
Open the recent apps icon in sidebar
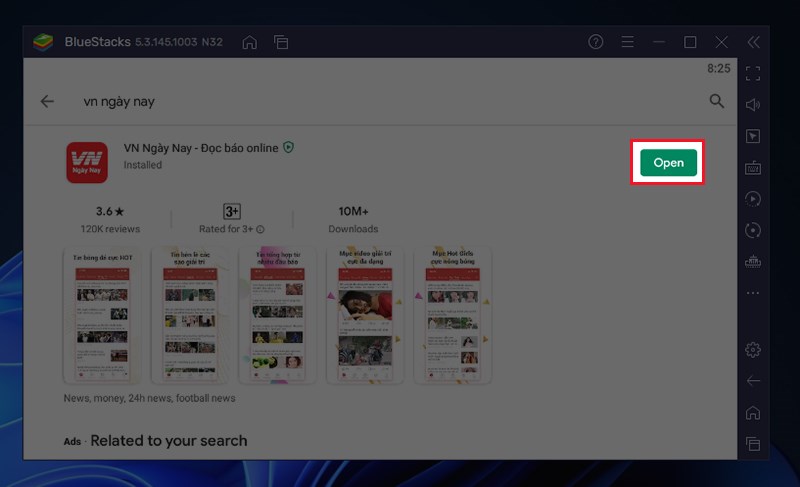tap(753, 444)
